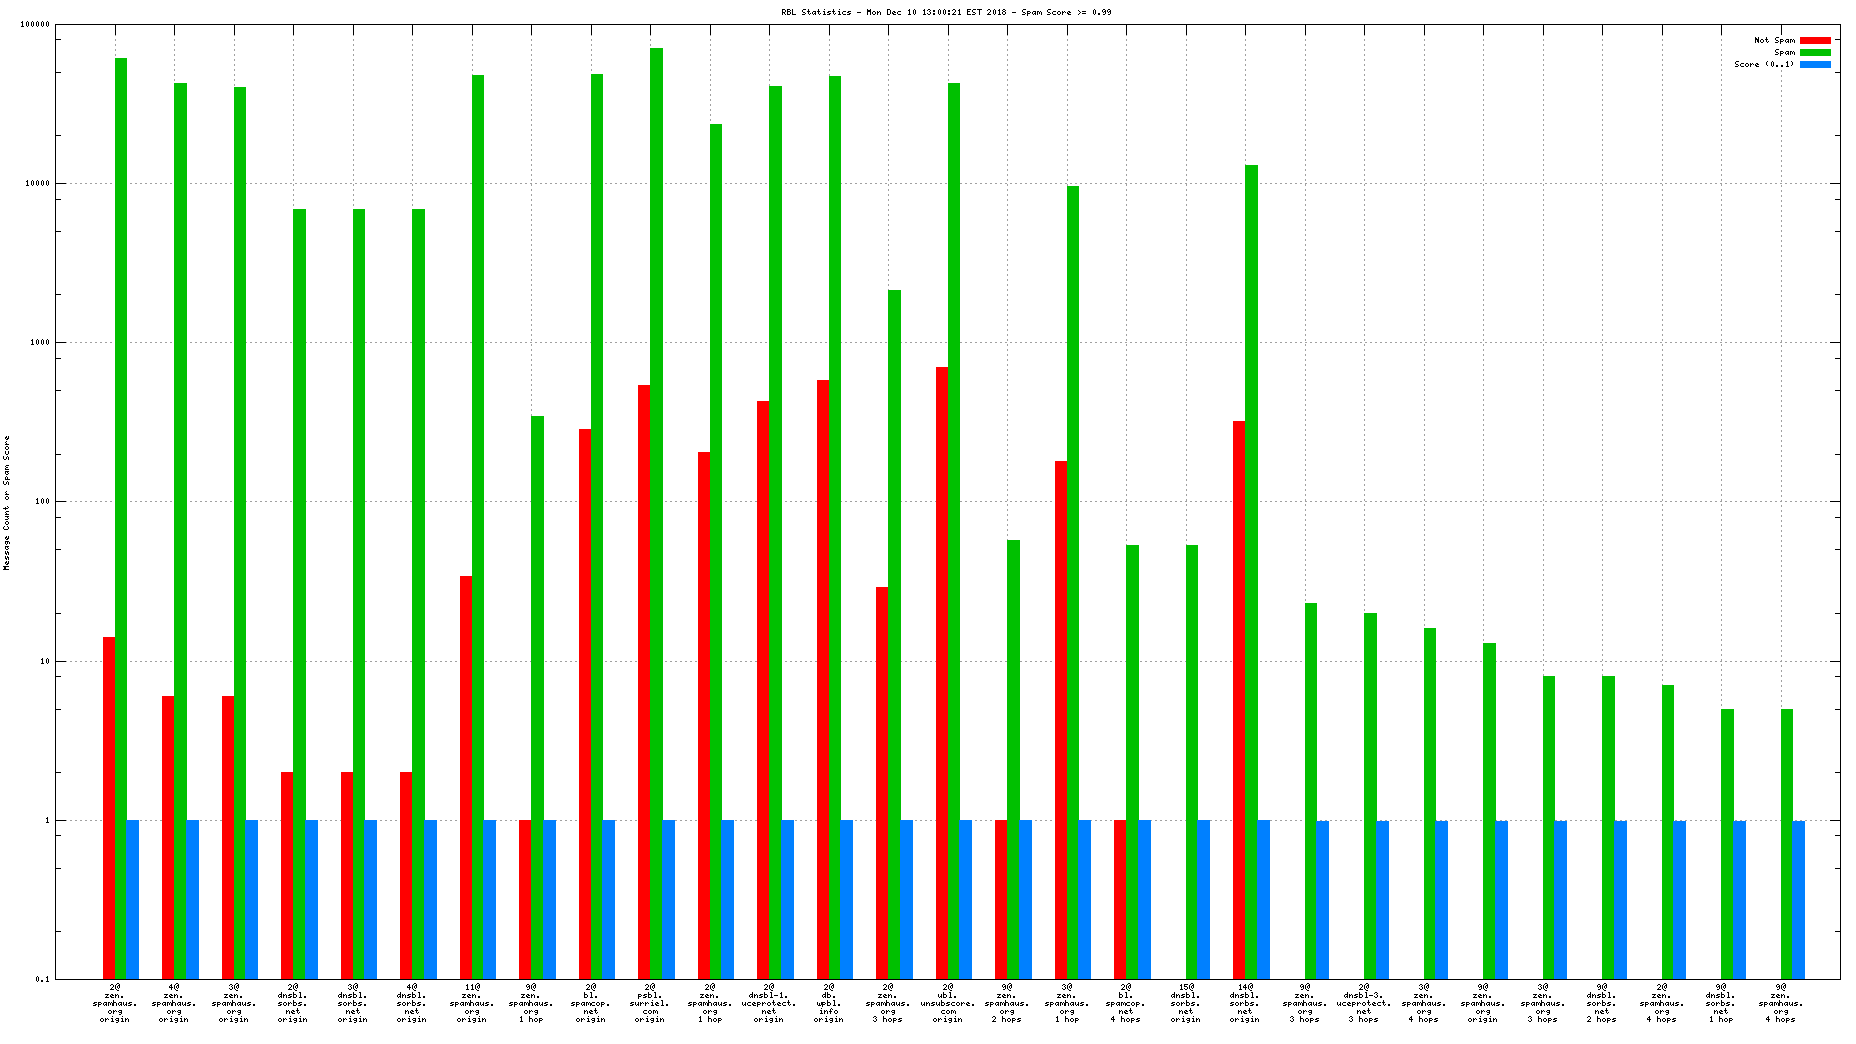Click the 0.1 tick label on y-axis

42,979
